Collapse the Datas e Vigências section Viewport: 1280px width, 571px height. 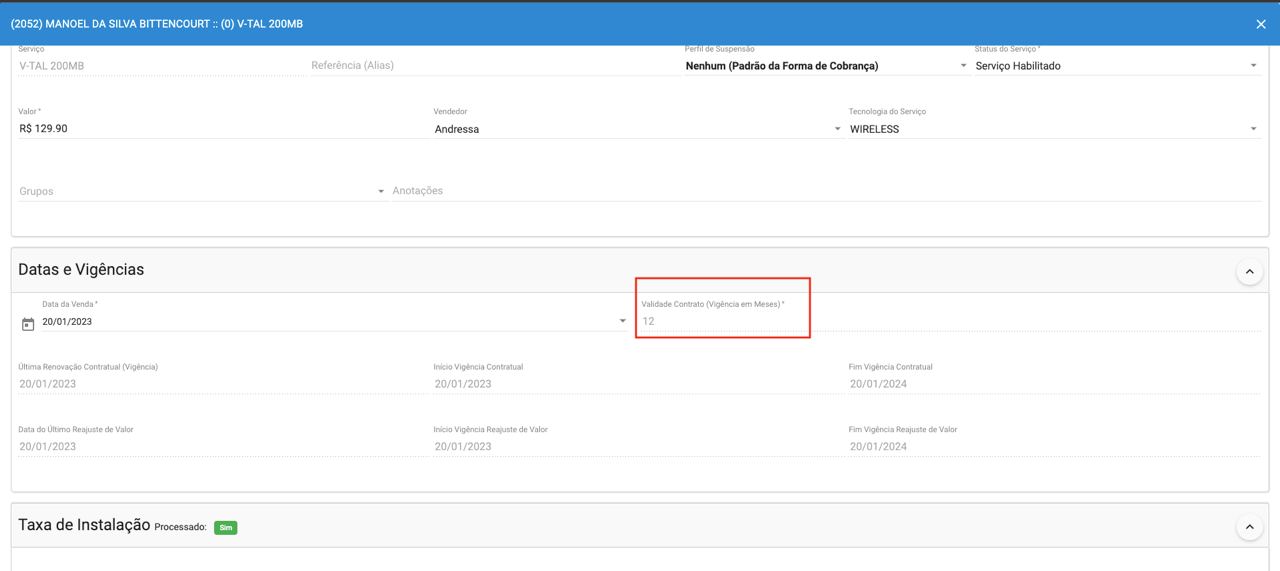click(x=1249, y=271)
